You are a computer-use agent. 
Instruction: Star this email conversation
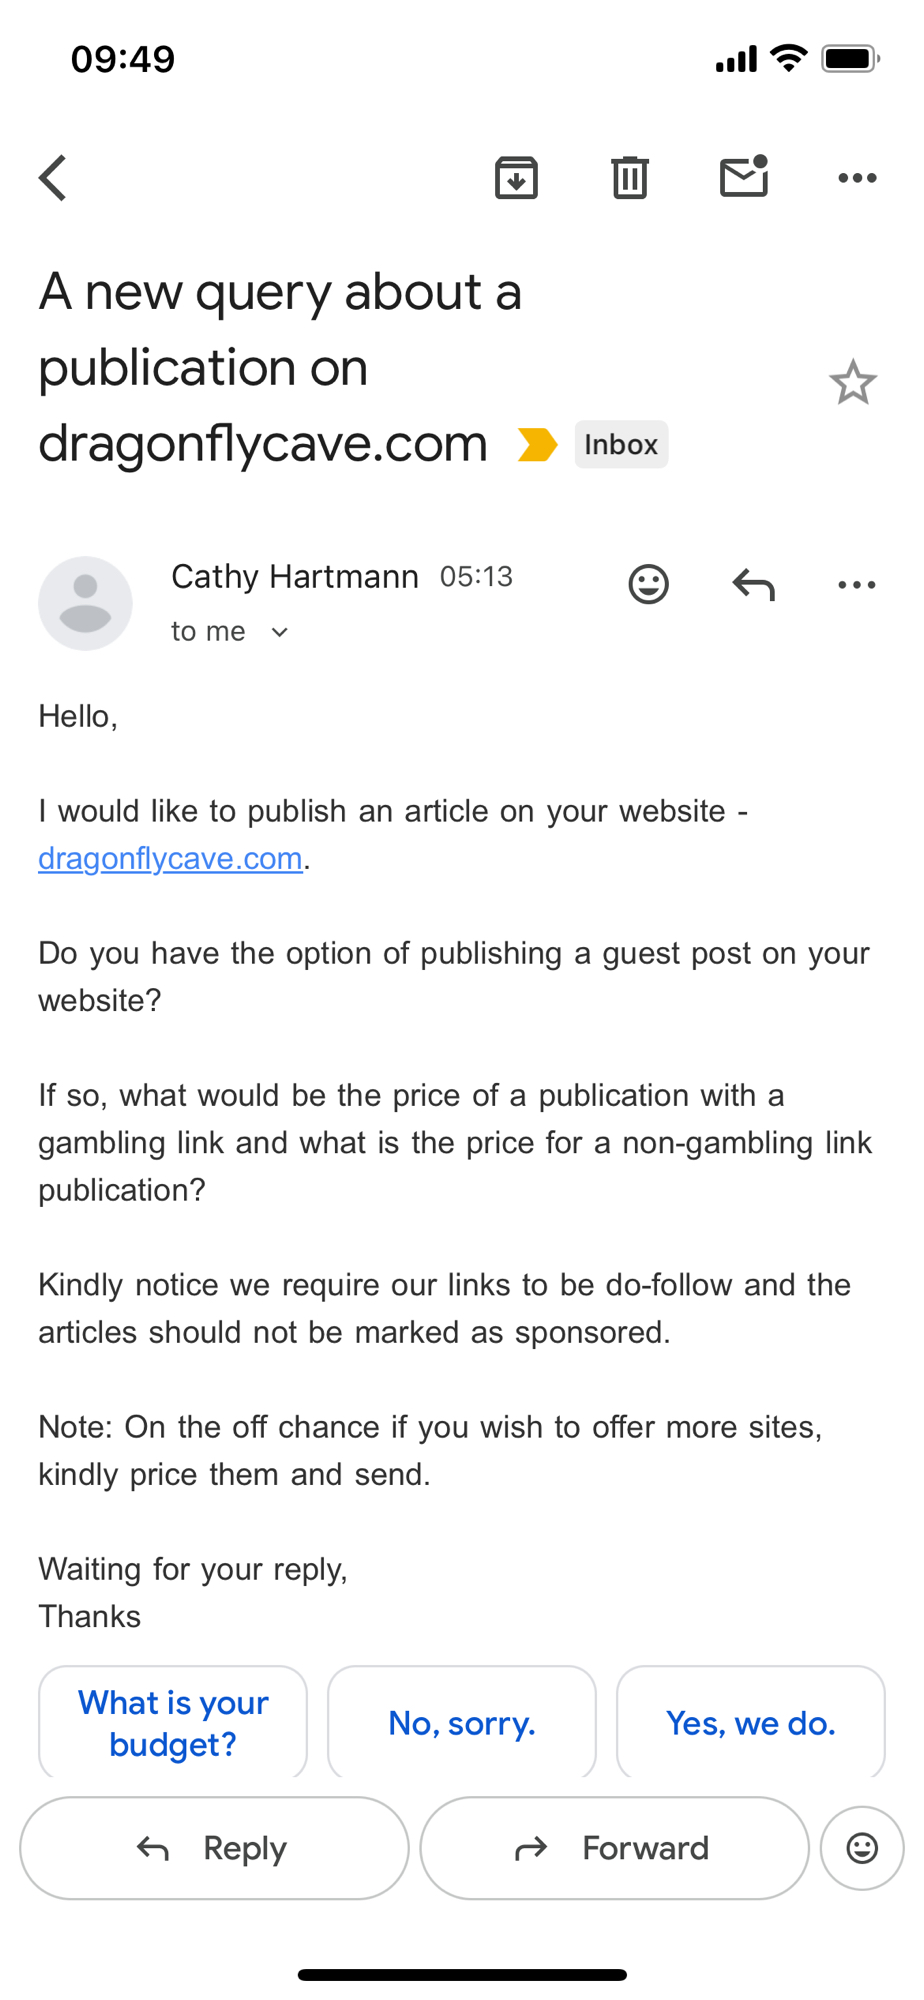click(x=852, y=382)
